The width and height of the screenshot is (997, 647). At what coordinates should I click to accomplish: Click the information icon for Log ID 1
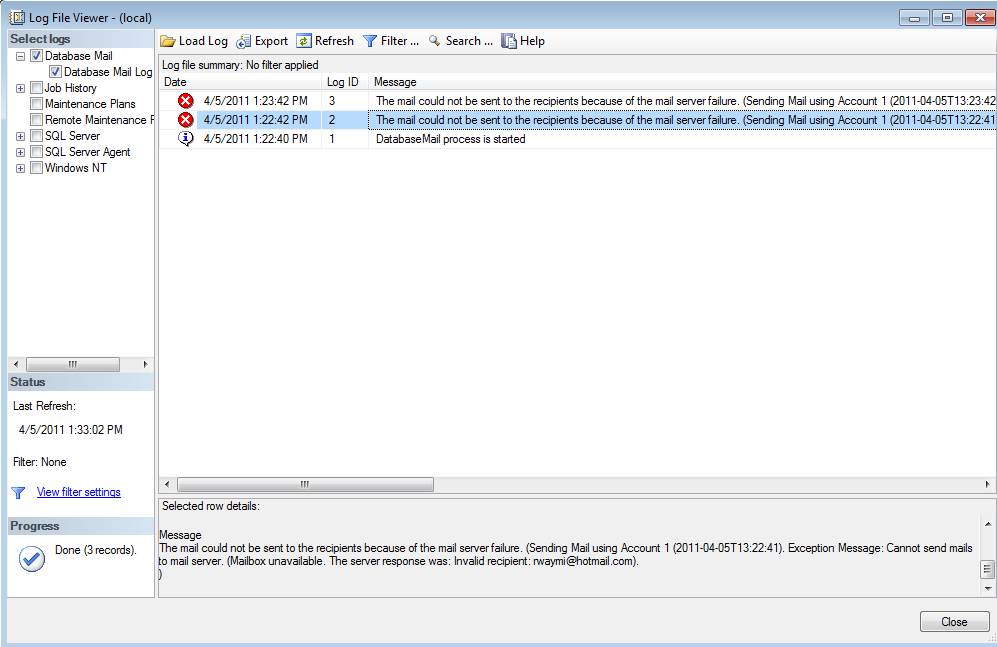tap(186, 139)
